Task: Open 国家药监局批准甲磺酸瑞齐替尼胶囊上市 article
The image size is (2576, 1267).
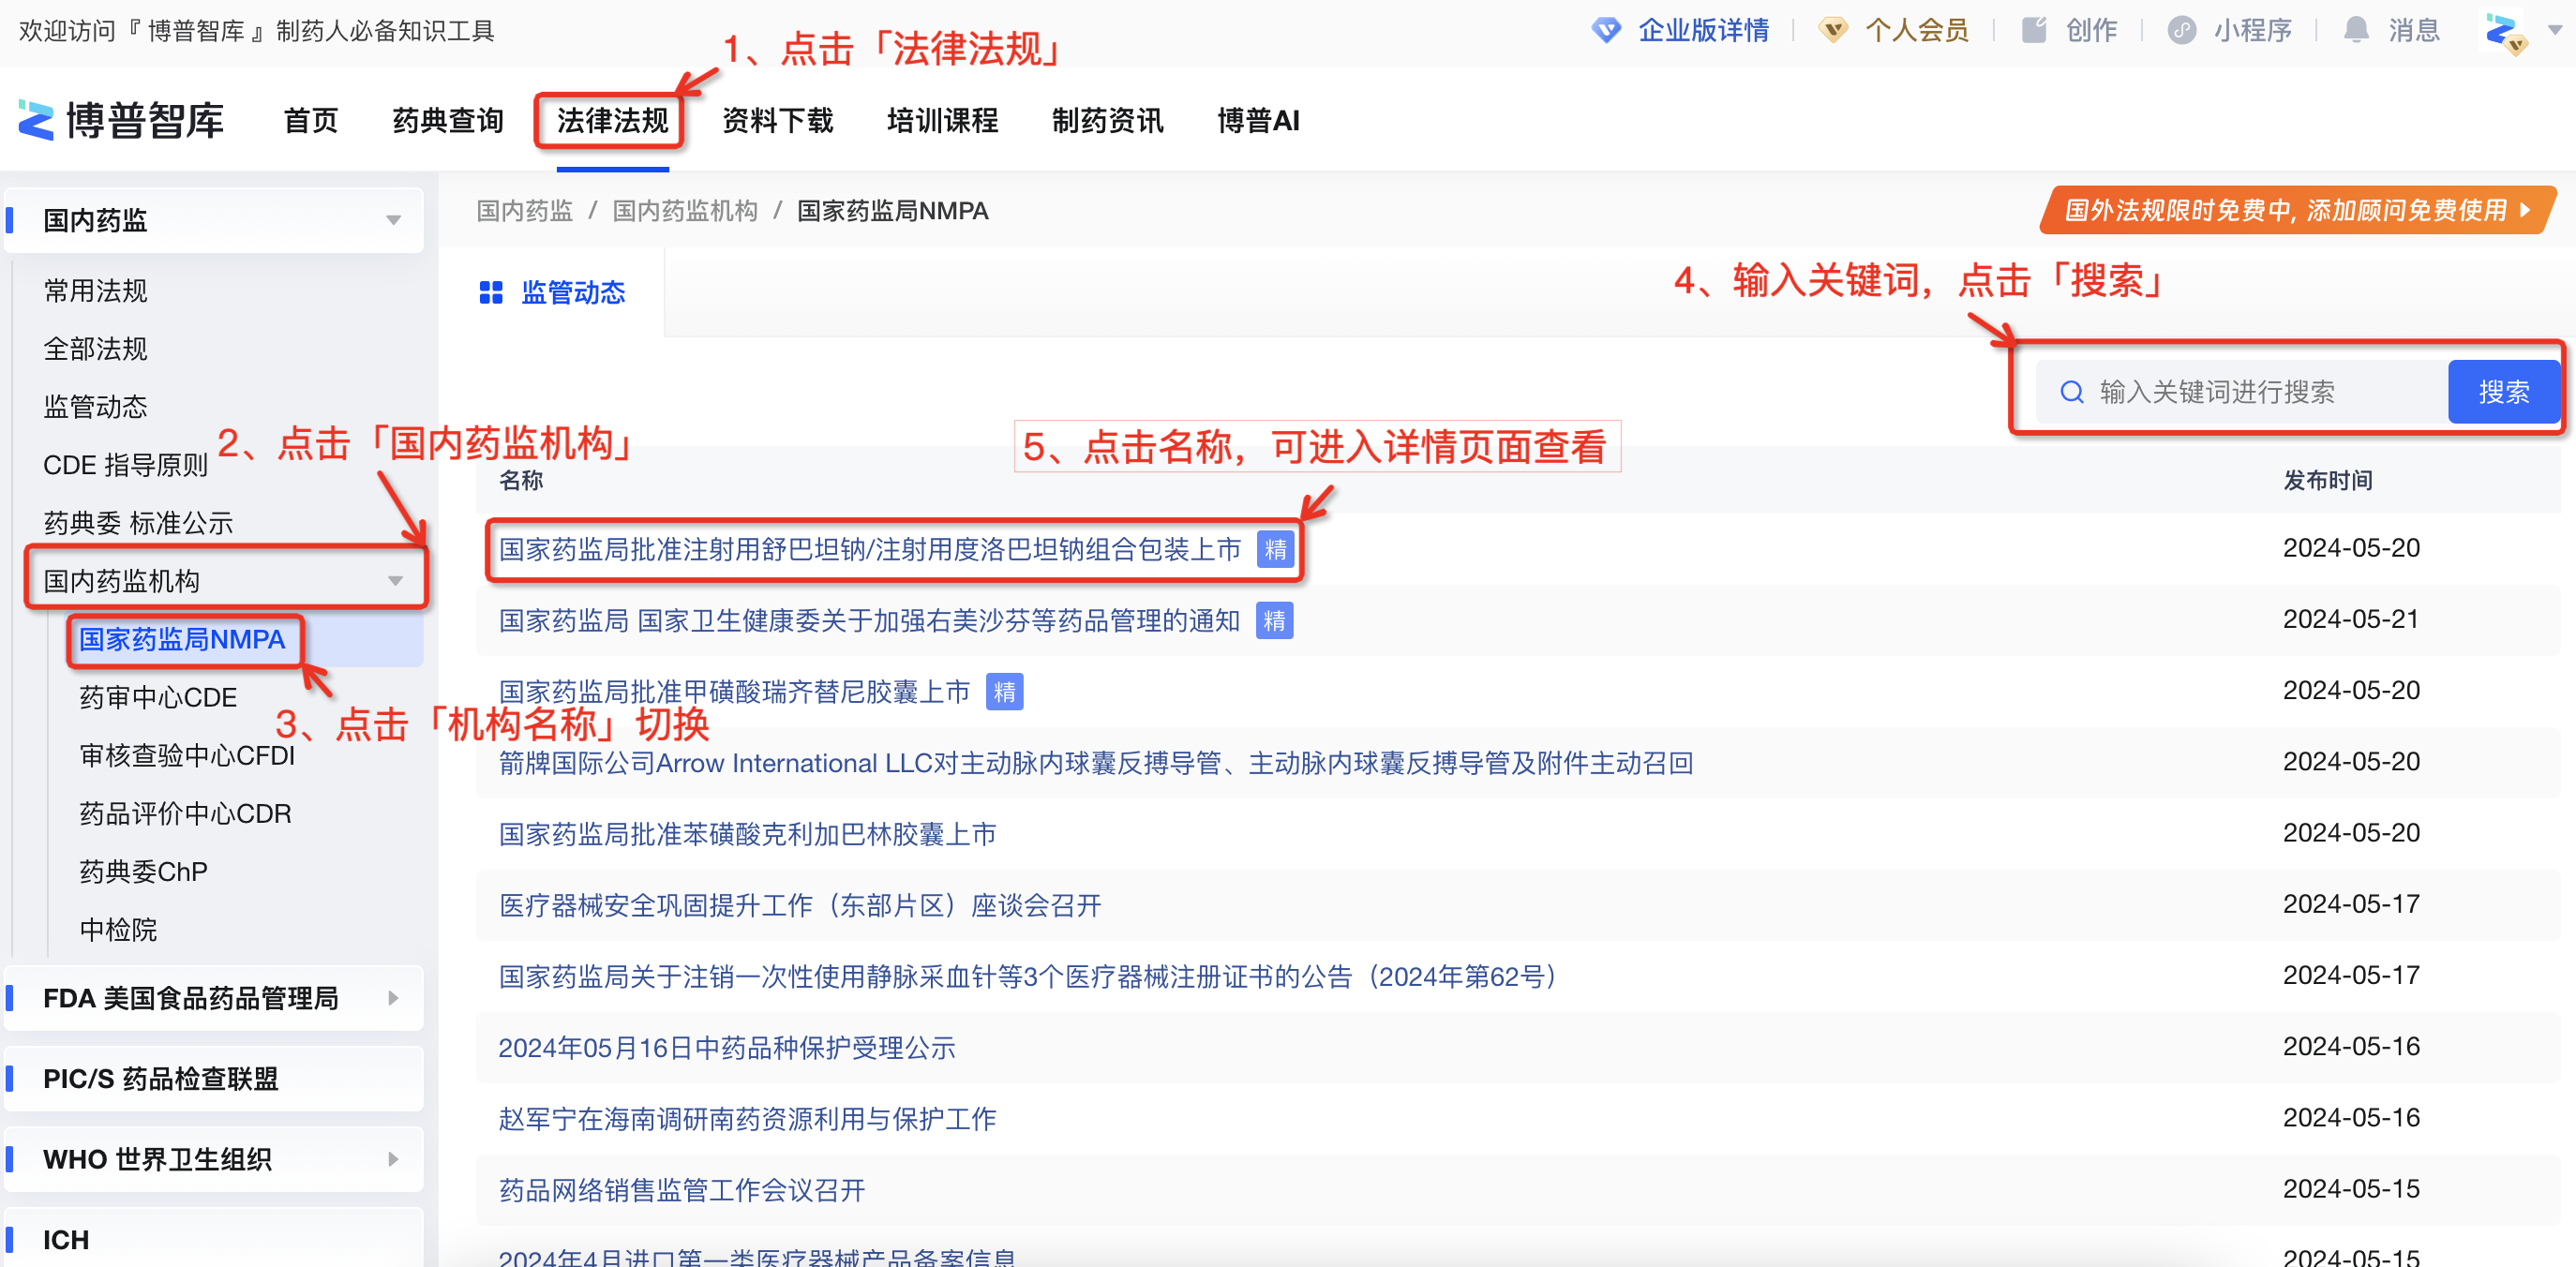Action: point(734,691)
